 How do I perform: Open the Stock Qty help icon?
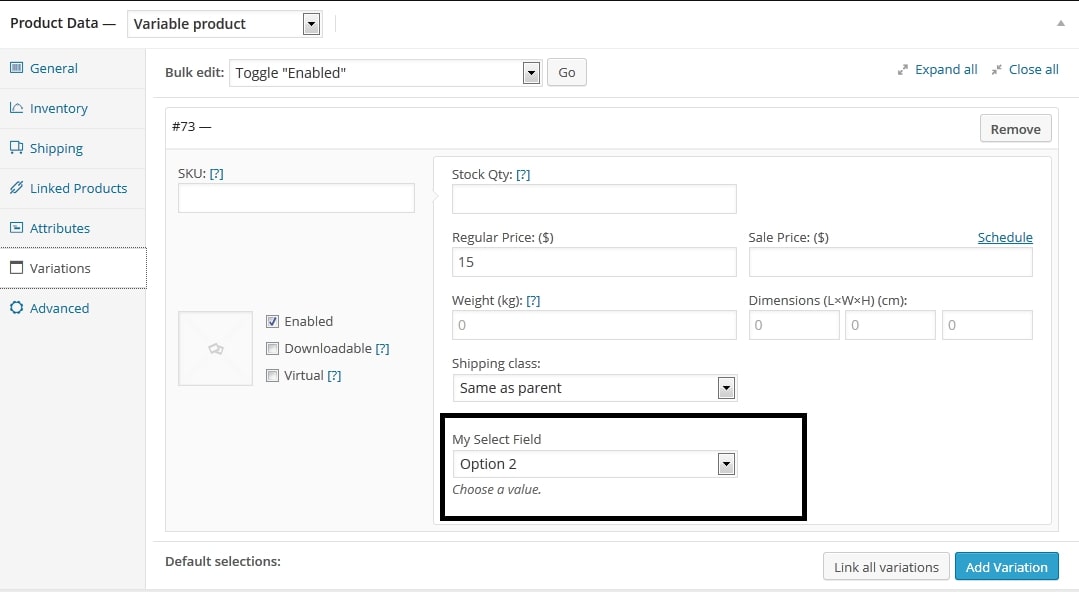[524, 173]
